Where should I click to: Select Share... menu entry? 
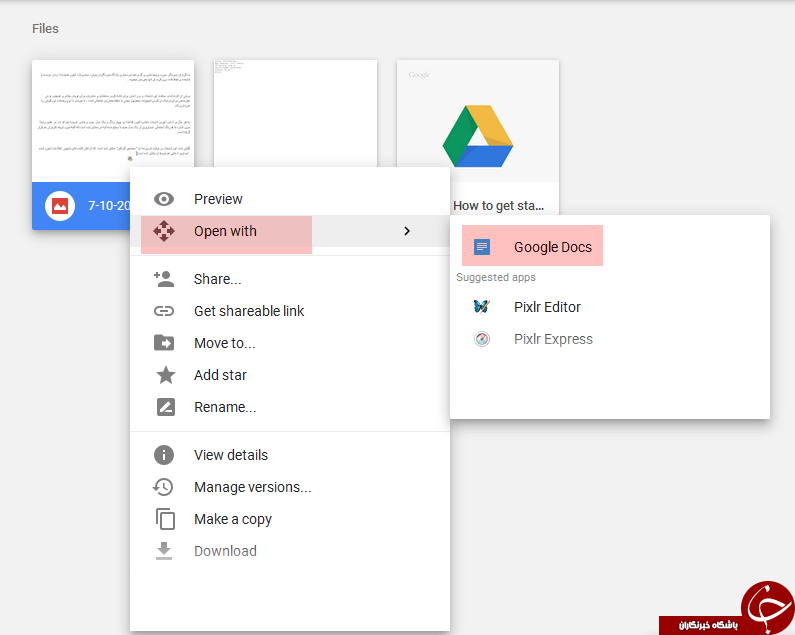click(290, 279)
